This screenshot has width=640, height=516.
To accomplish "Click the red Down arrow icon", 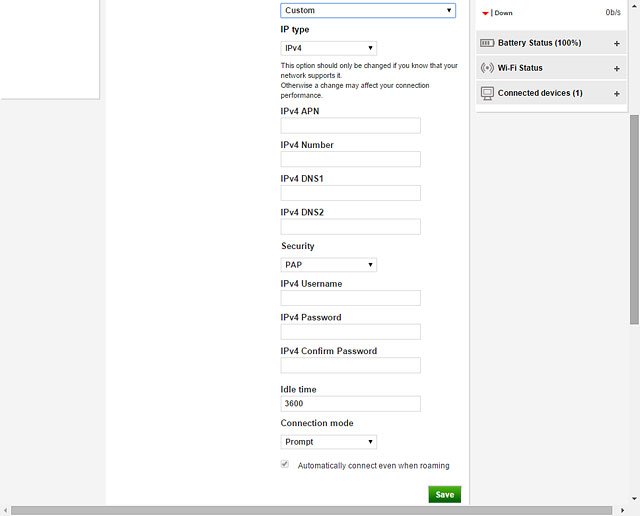I will (x=486, y=13).
